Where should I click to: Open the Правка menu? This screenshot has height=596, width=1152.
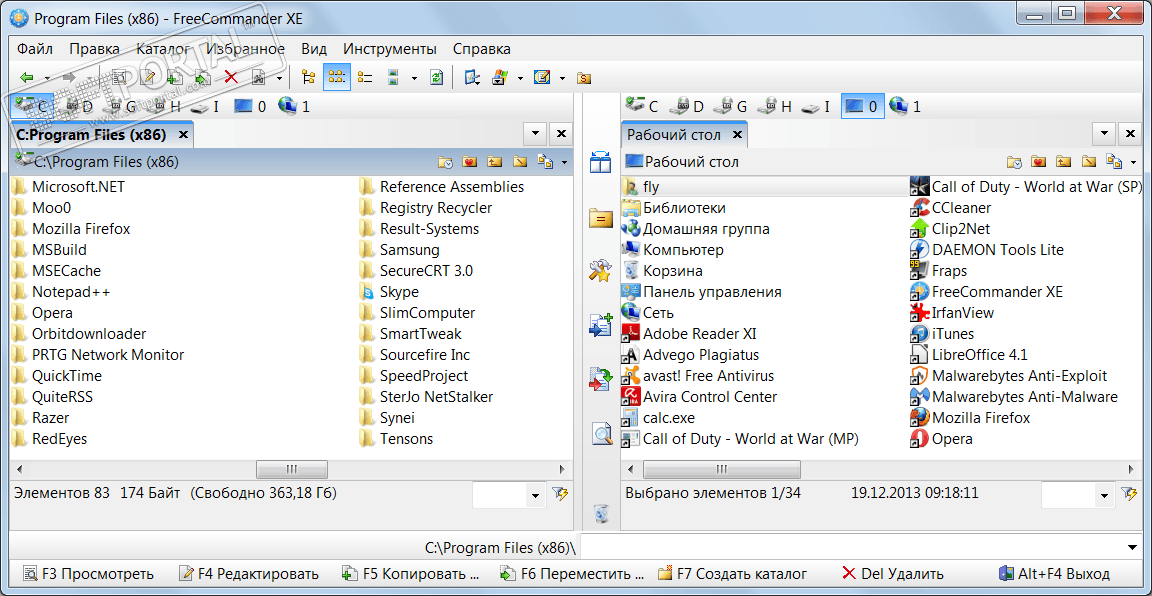click(94, 49)
